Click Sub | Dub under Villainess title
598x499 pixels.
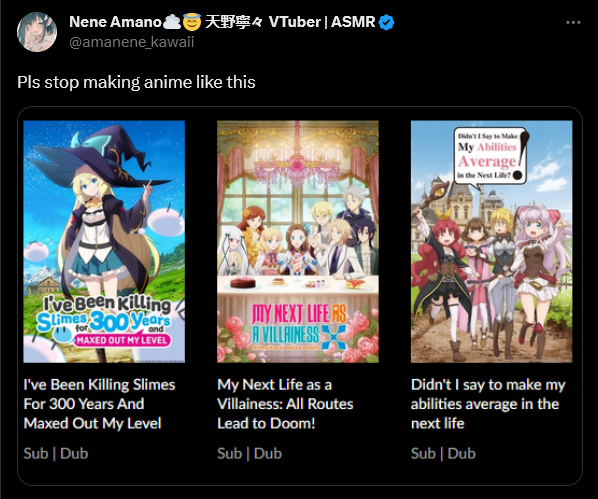[249, 454]
